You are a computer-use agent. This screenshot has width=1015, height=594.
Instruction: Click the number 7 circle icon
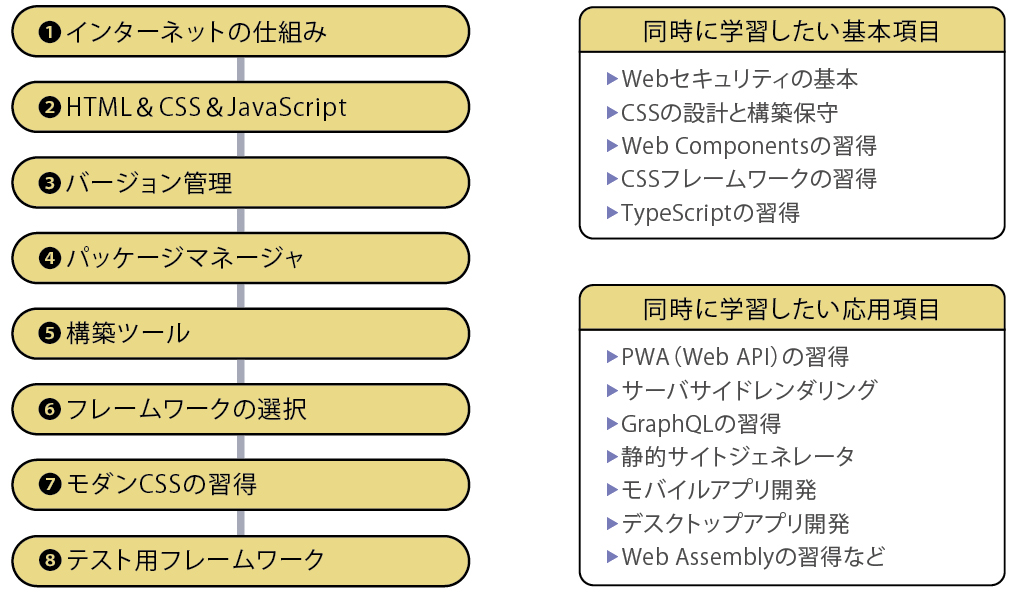(50, 485)
